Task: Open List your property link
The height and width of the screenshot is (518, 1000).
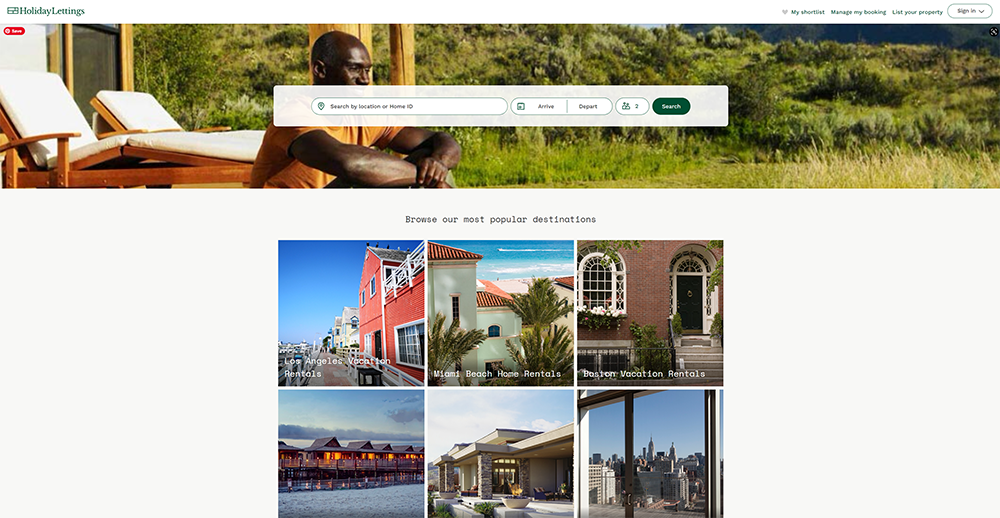Action: click(917, 12)
